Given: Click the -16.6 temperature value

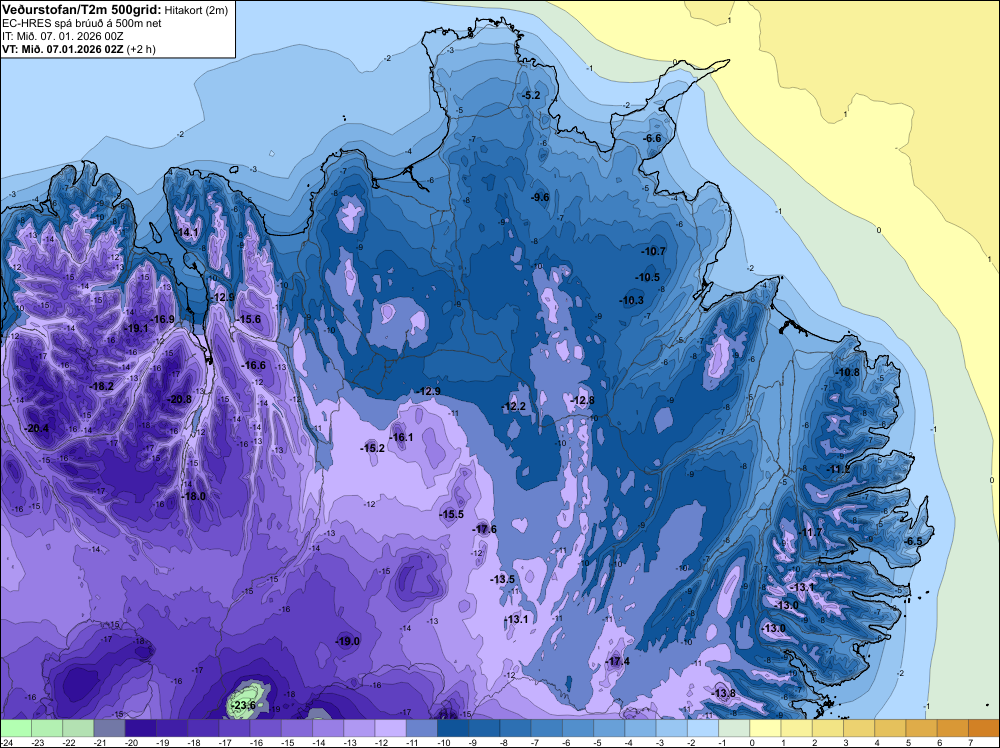Looking at the screenshot, I should [x=253, y=365].
